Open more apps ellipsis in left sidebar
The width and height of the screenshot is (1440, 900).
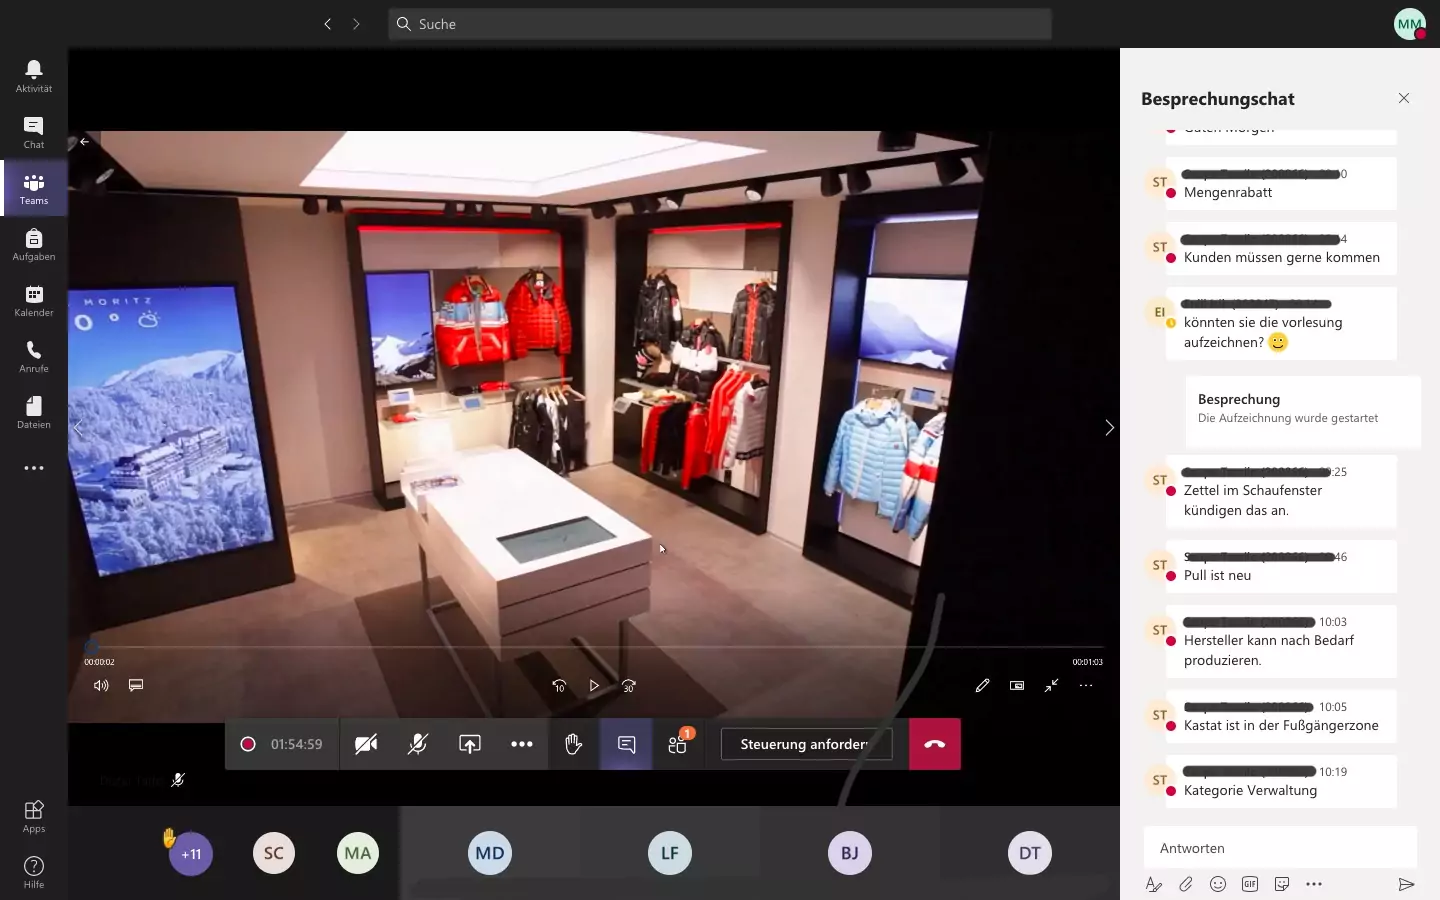(x=34, y=468)
